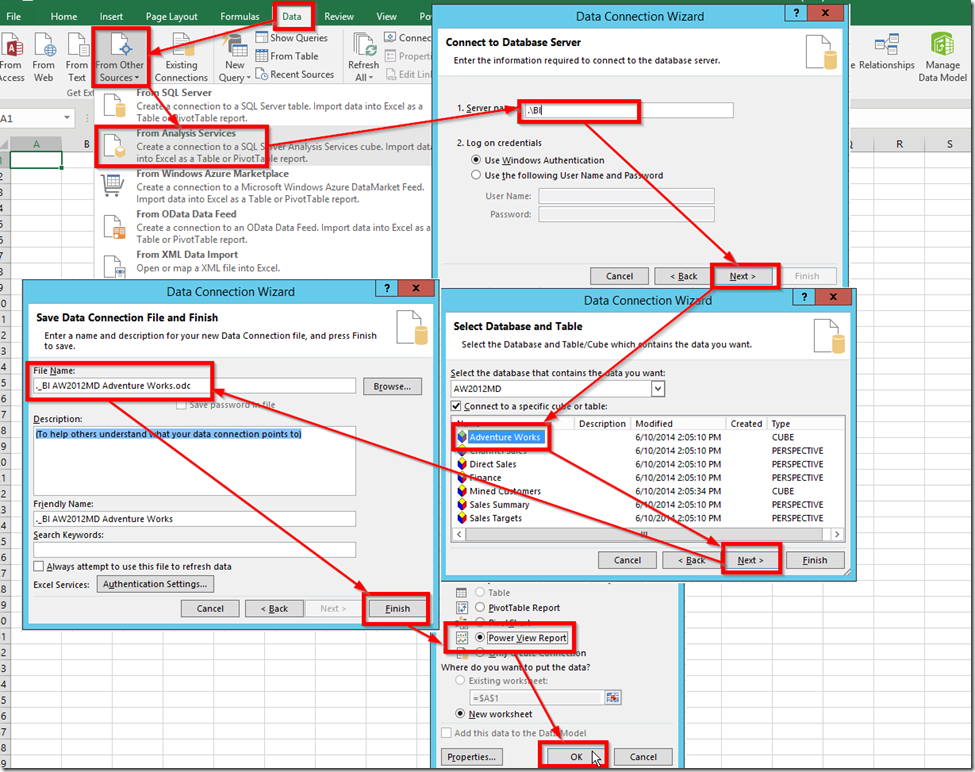Open the Insert ribbon tab

click(x=111, y=17)
